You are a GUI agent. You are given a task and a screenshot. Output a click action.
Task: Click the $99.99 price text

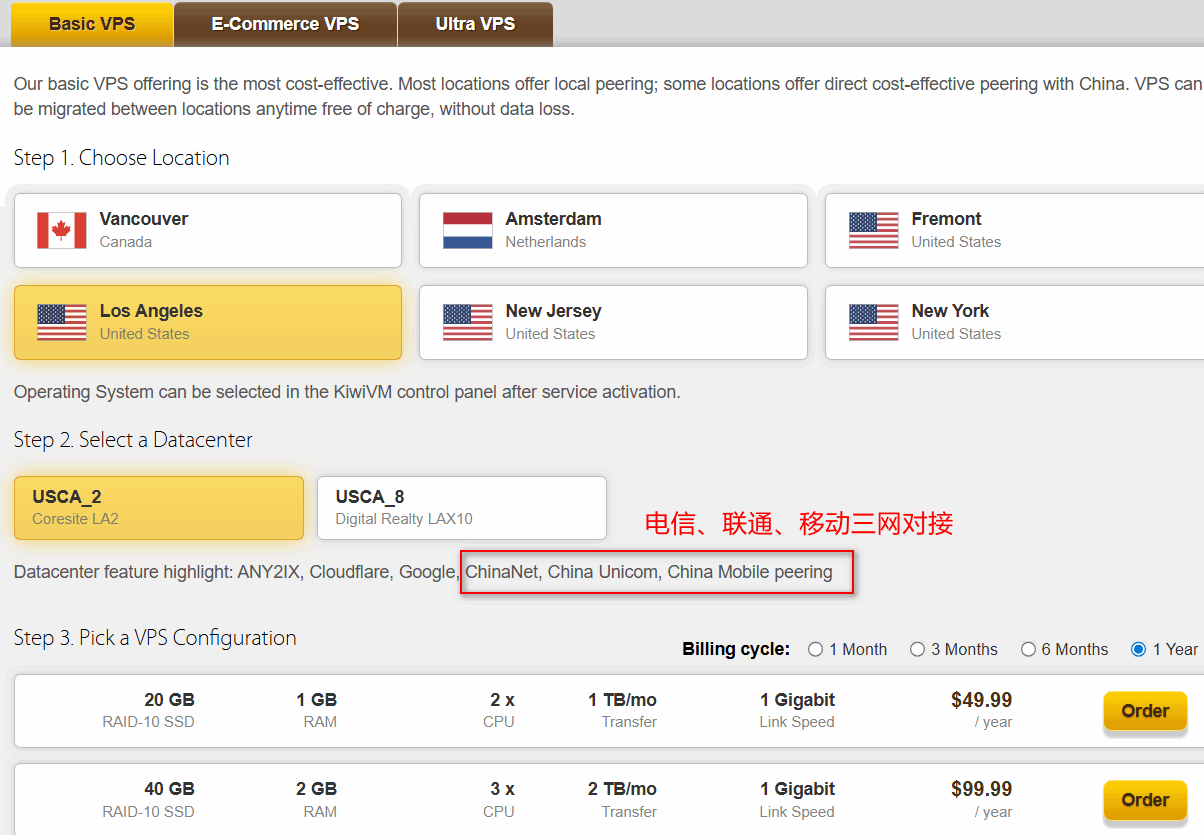(x=981, y=789)
